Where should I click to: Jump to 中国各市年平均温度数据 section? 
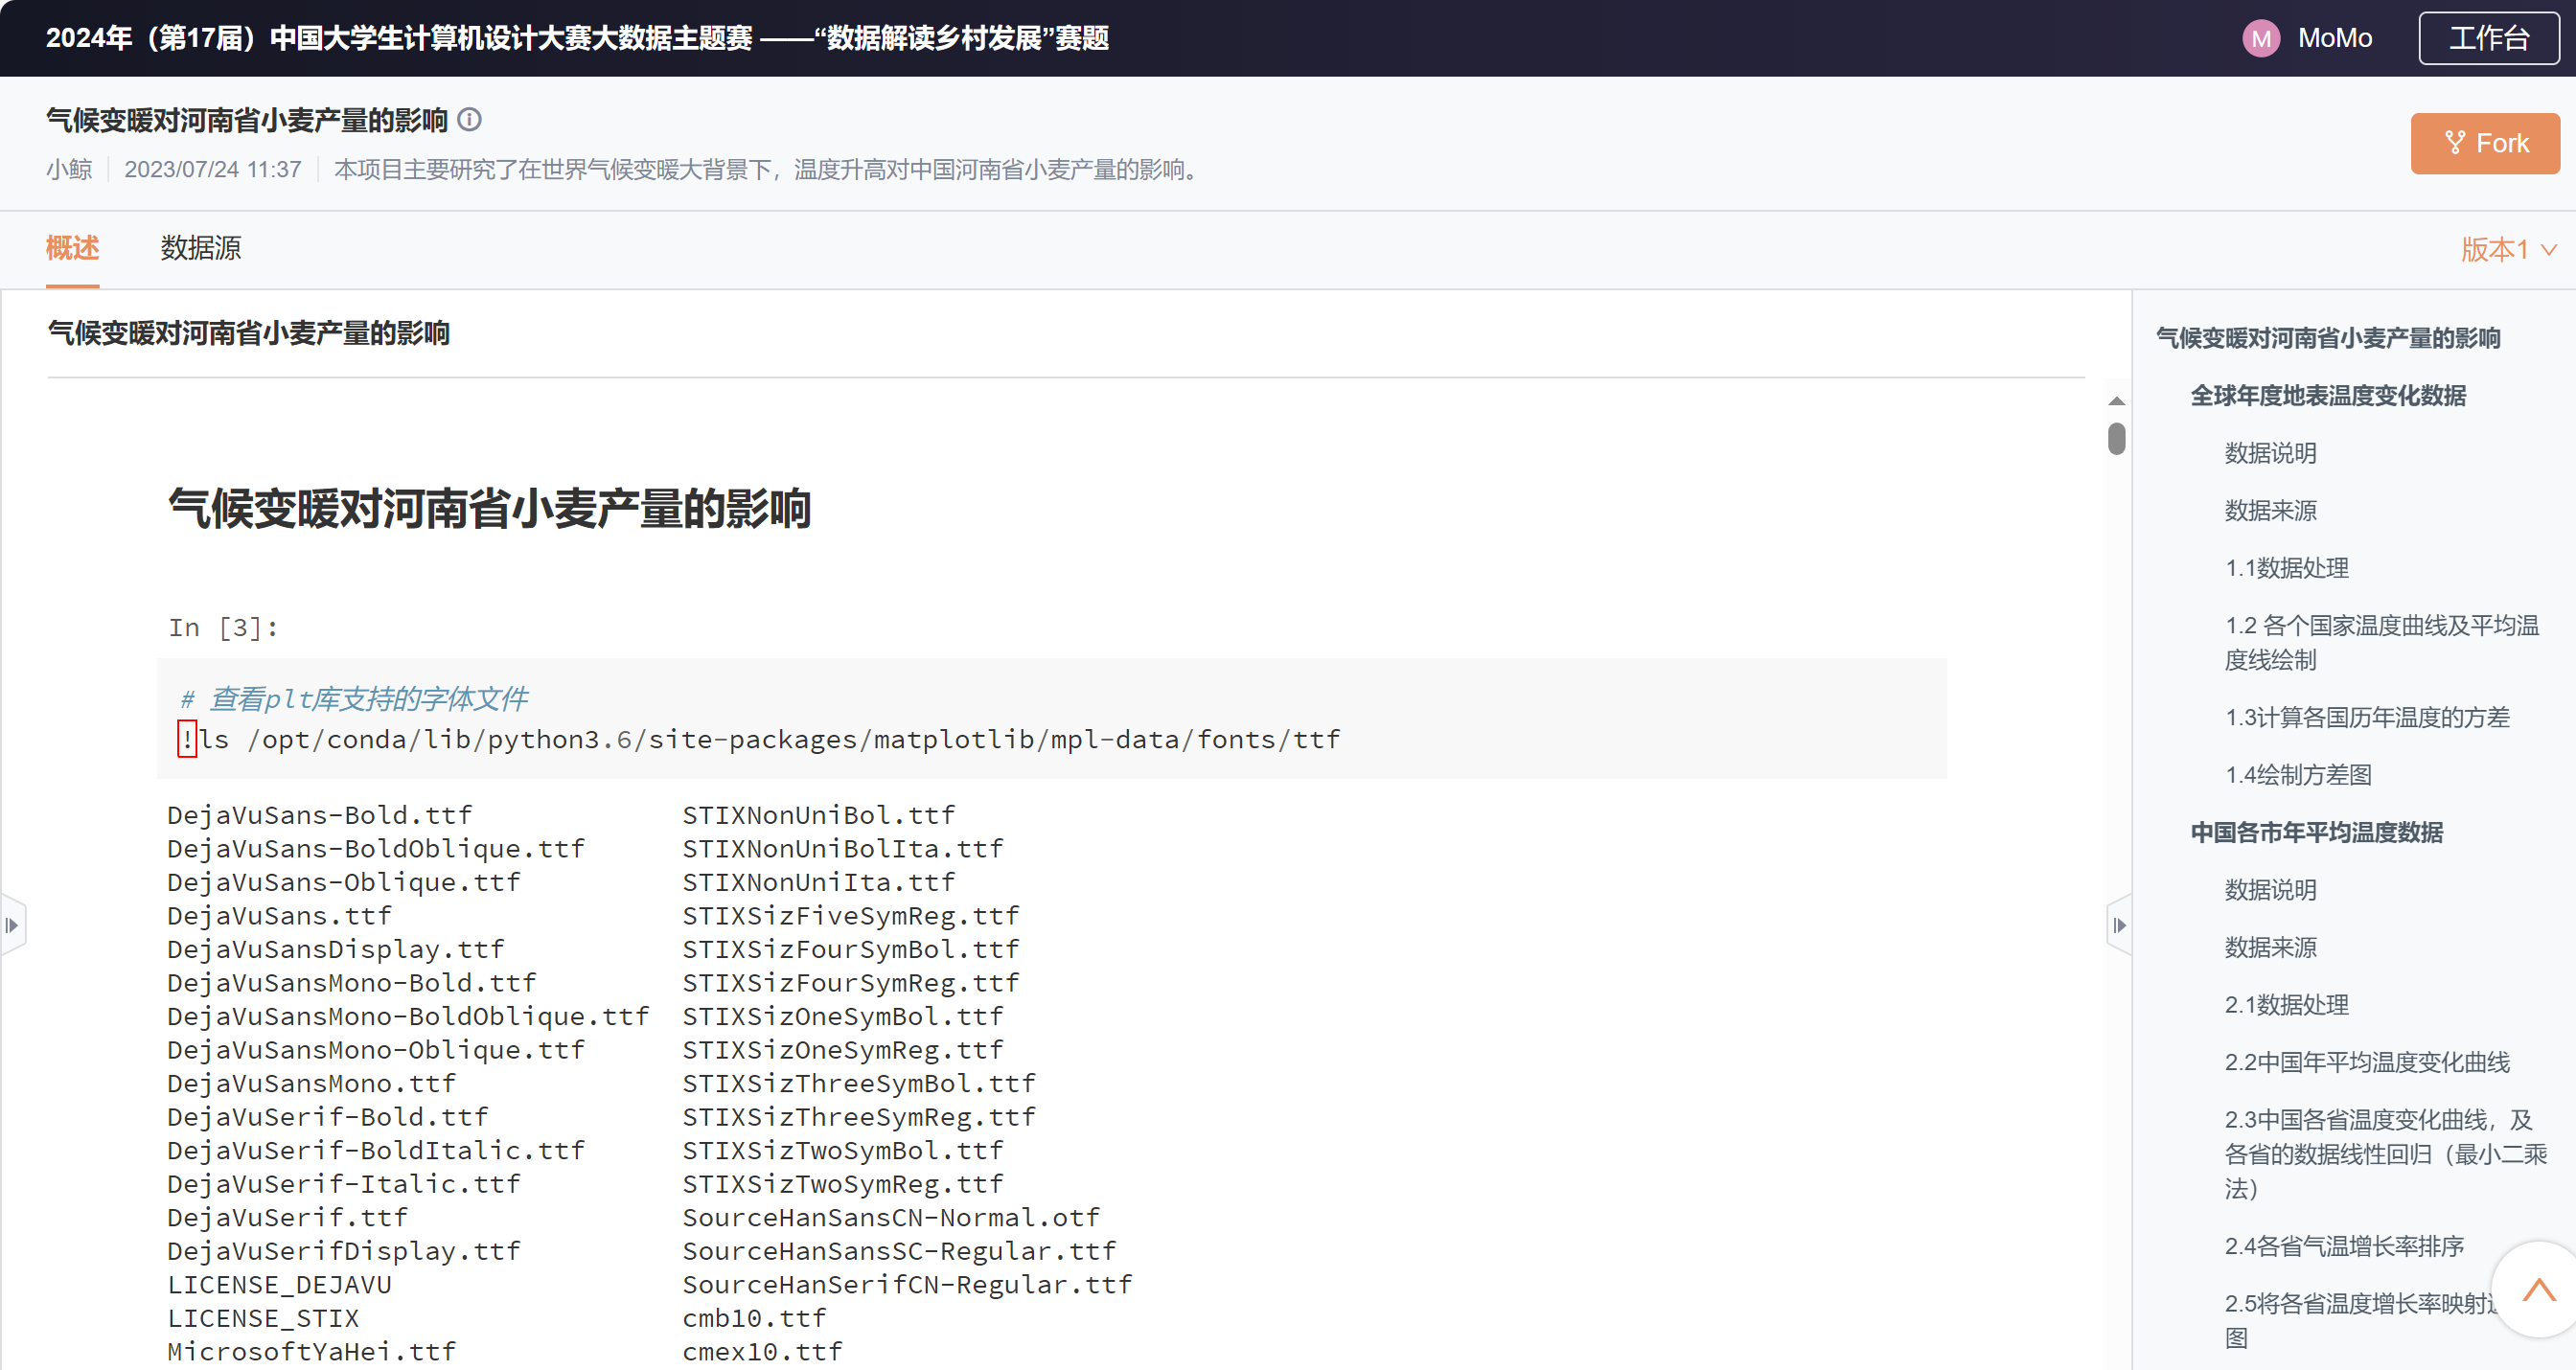2316,832
